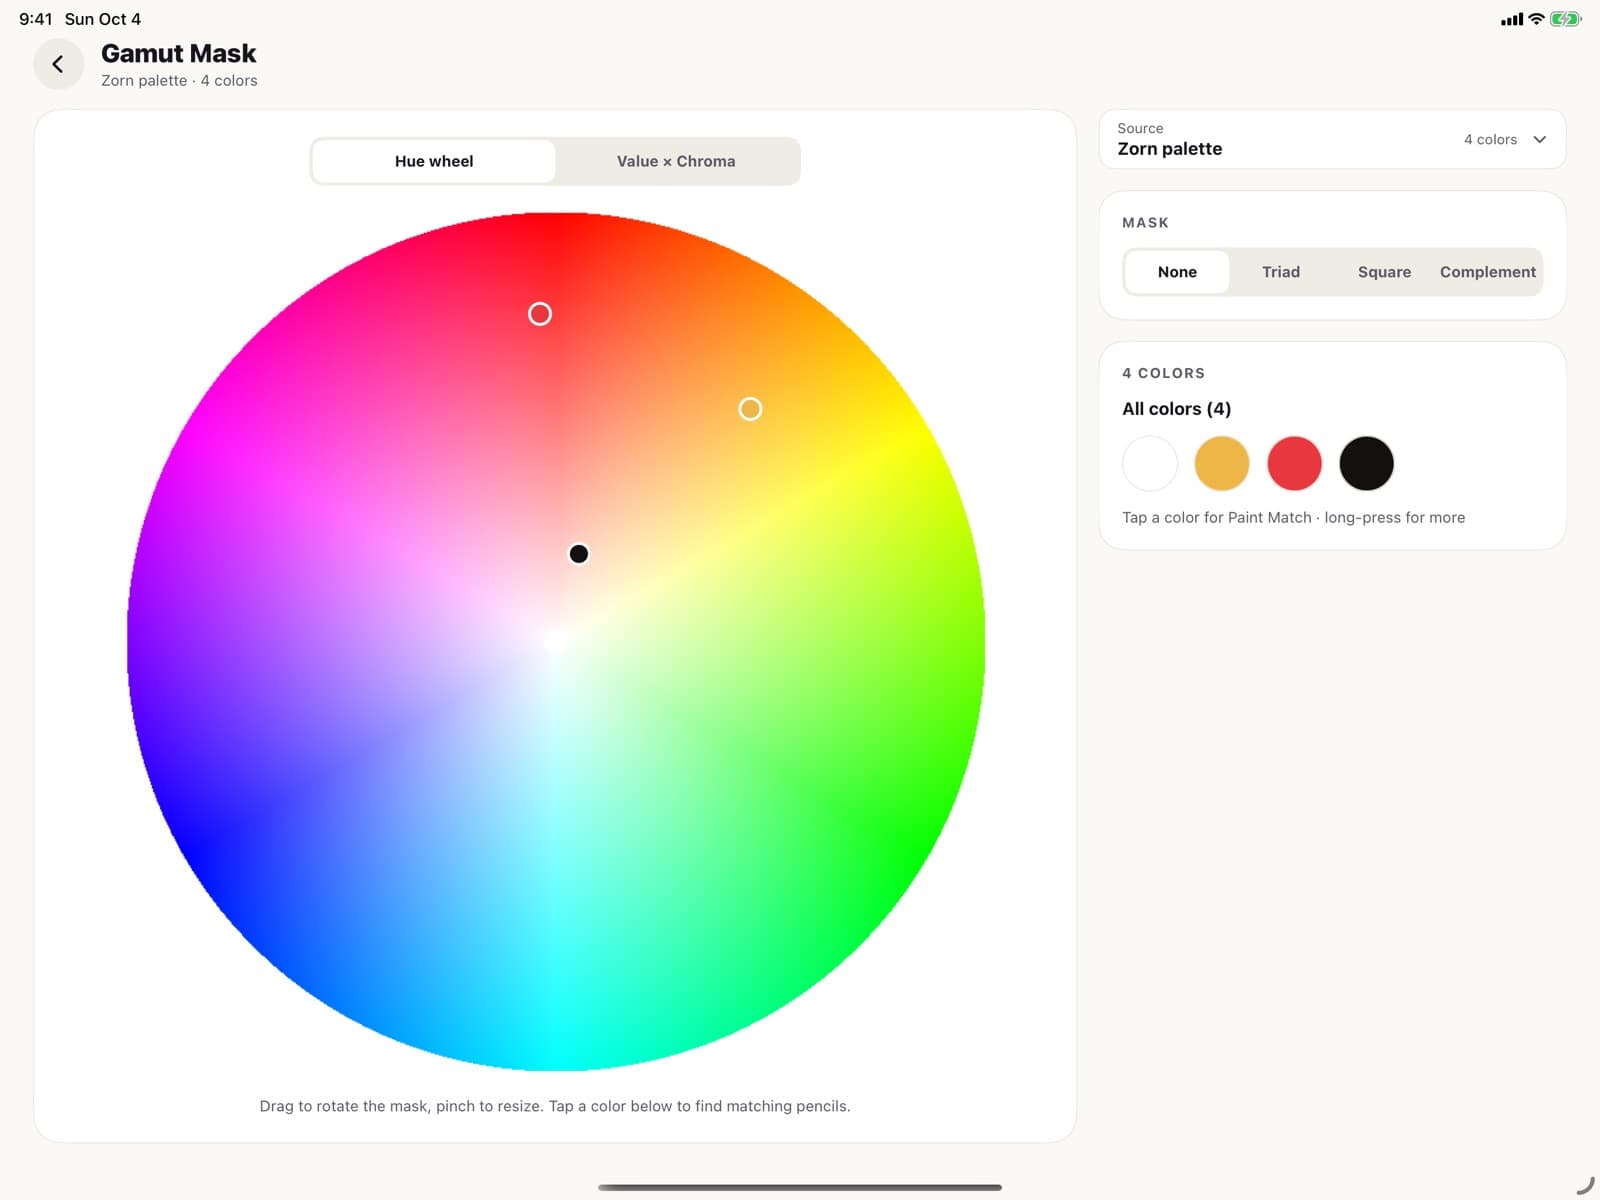Select the Complement mask option
Image resolution: width=1600 pixels, height=1200 pixels.
1488,272
